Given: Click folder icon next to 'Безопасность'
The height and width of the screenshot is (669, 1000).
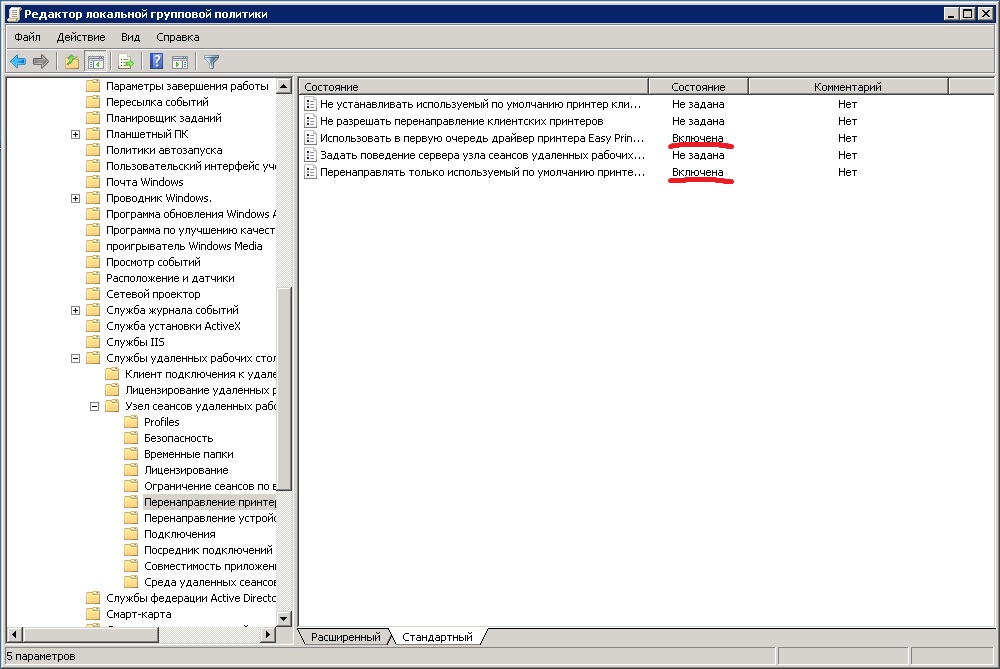Looking at the screenshot, I should (x=131, y=438).
